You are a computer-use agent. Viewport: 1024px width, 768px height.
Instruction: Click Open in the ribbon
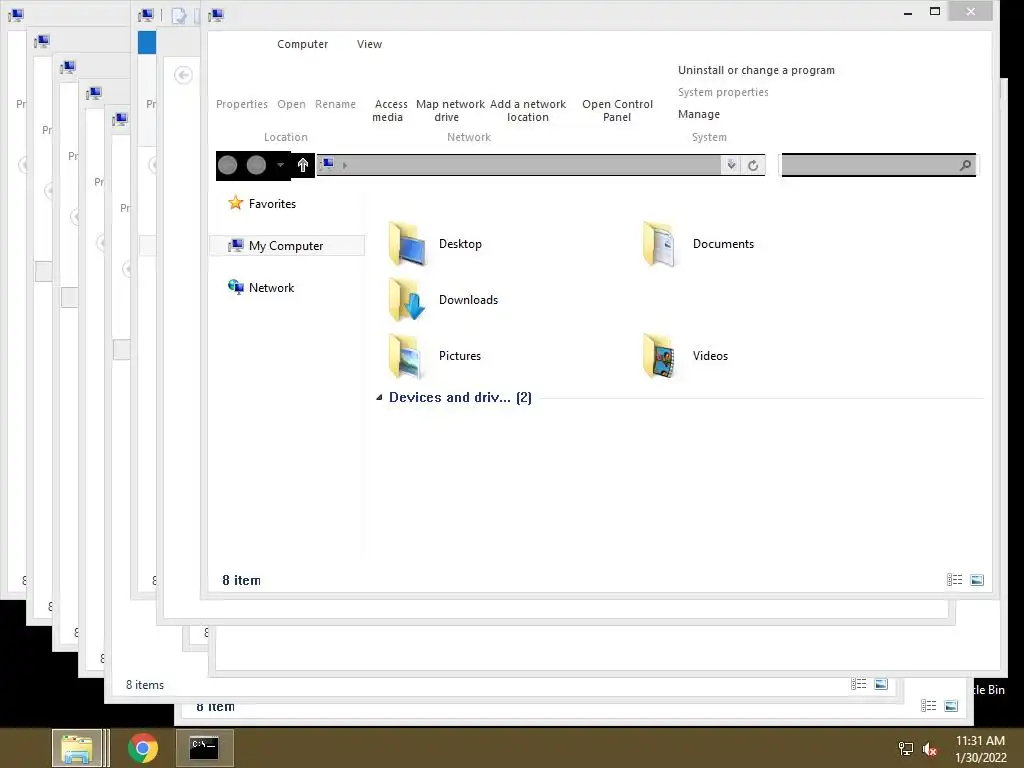(291, 104)
